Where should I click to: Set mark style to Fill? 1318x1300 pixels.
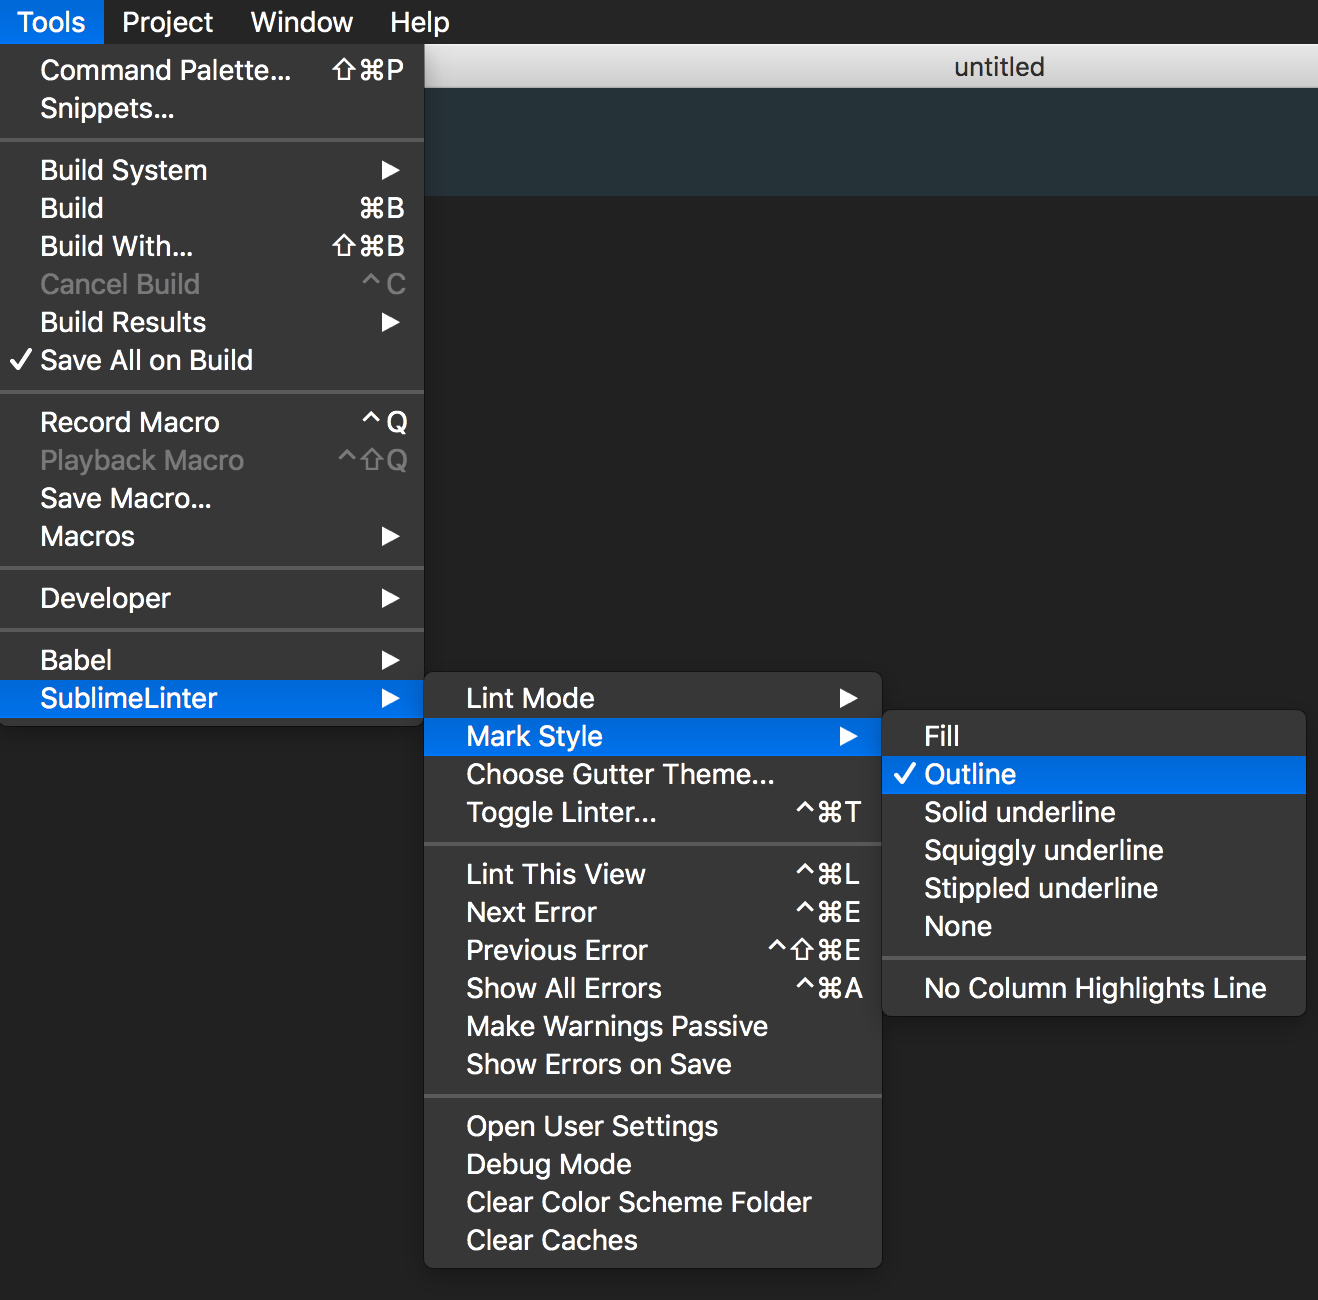pos(1094,736)
